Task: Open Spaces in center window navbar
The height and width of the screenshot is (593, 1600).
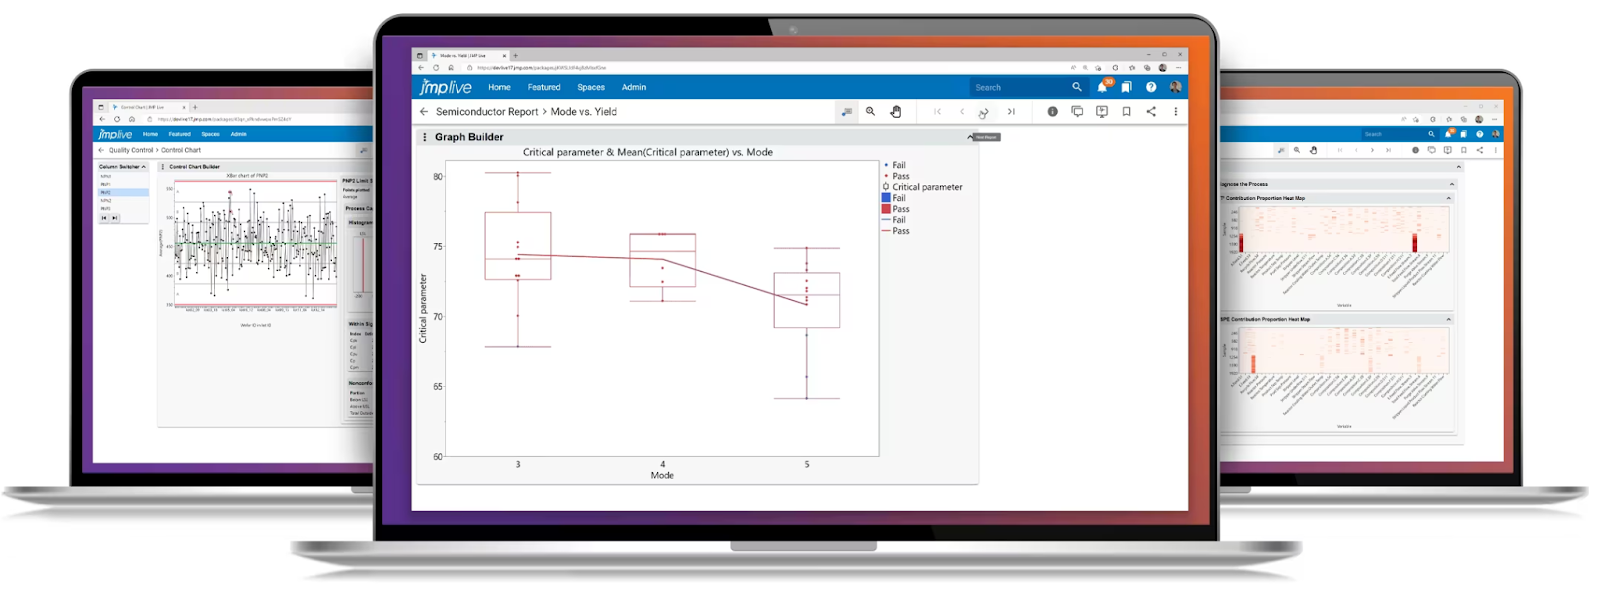Action: (591, 87)
